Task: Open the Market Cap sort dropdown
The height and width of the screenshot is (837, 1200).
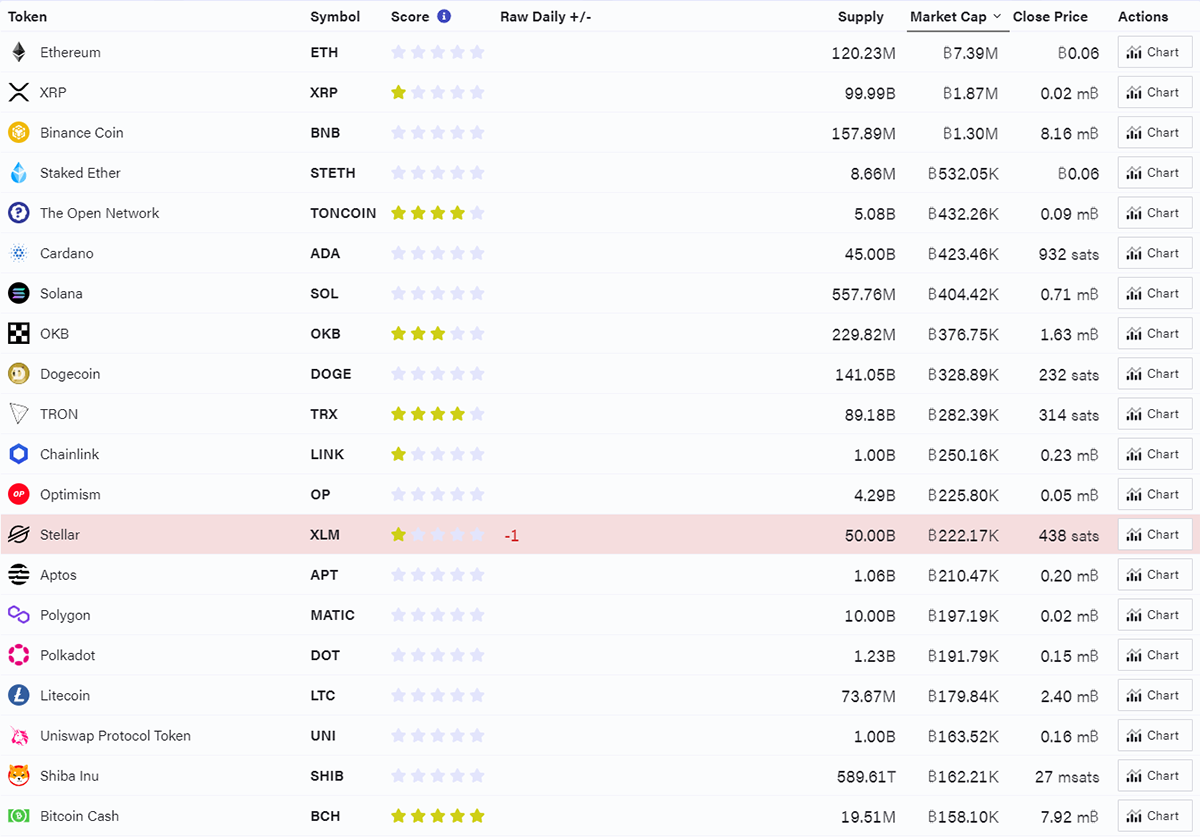Action: pos(957,16)
